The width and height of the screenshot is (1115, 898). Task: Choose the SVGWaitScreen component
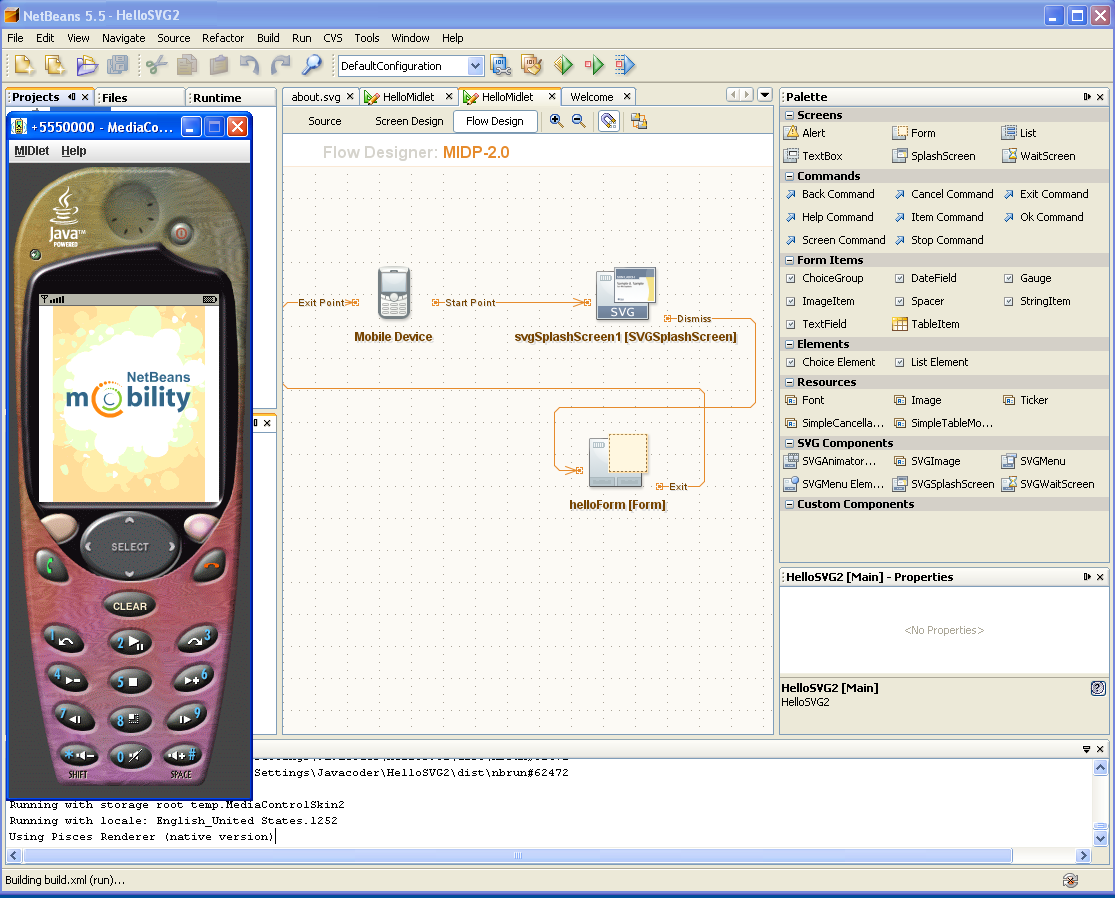click(1048, 484)
